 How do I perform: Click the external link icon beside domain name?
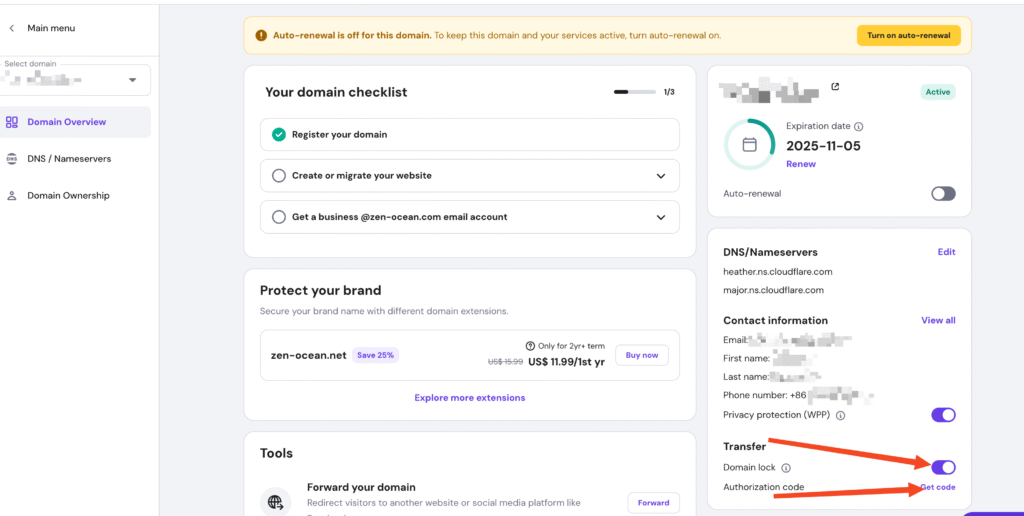coord(835,87)
